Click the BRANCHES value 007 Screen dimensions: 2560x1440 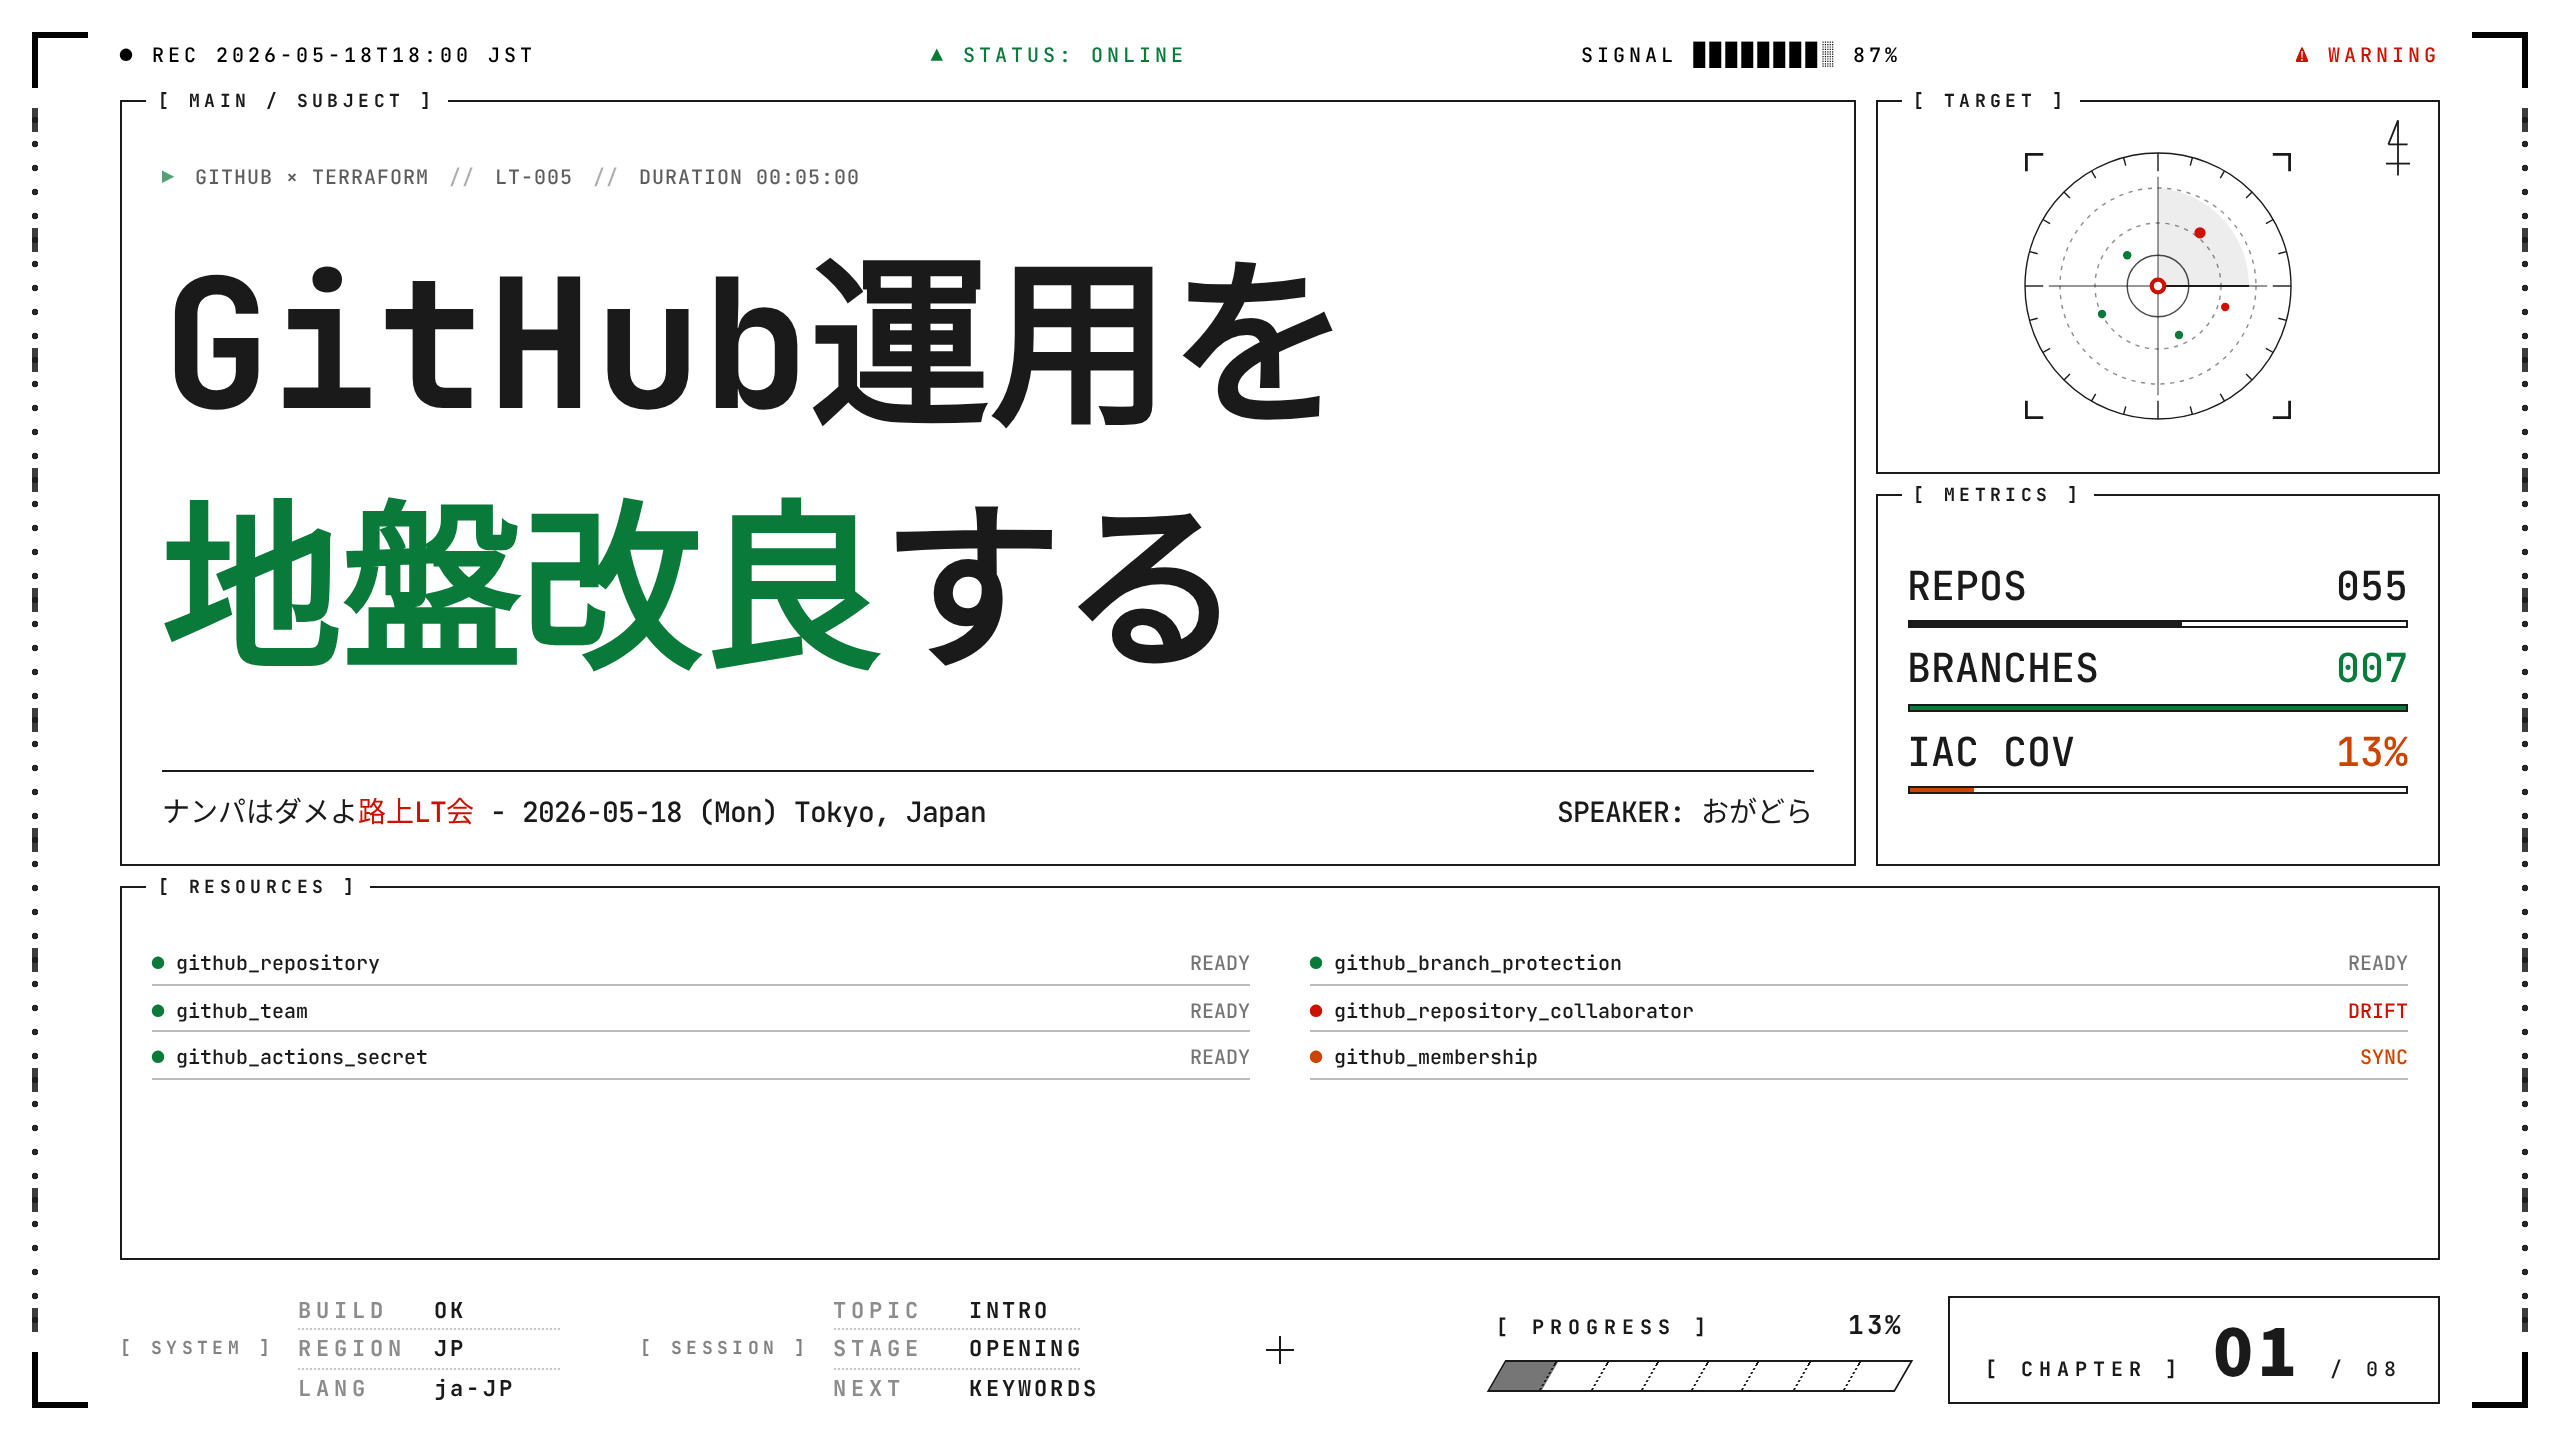pyautogui.click(x=2371, y=668)
